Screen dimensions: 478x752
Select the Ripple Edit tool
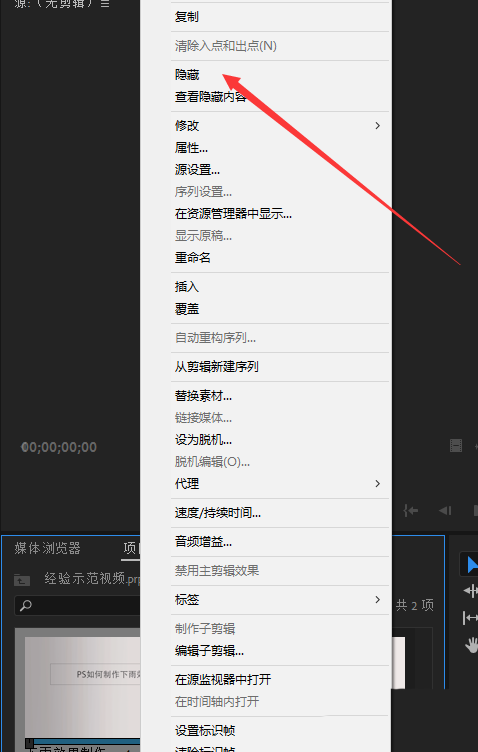471,590
